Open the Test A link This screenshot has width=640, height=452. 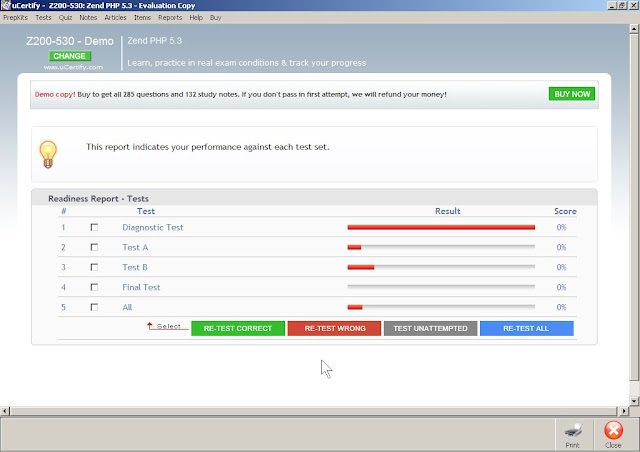pyautogui.click(x=135, y=247)
